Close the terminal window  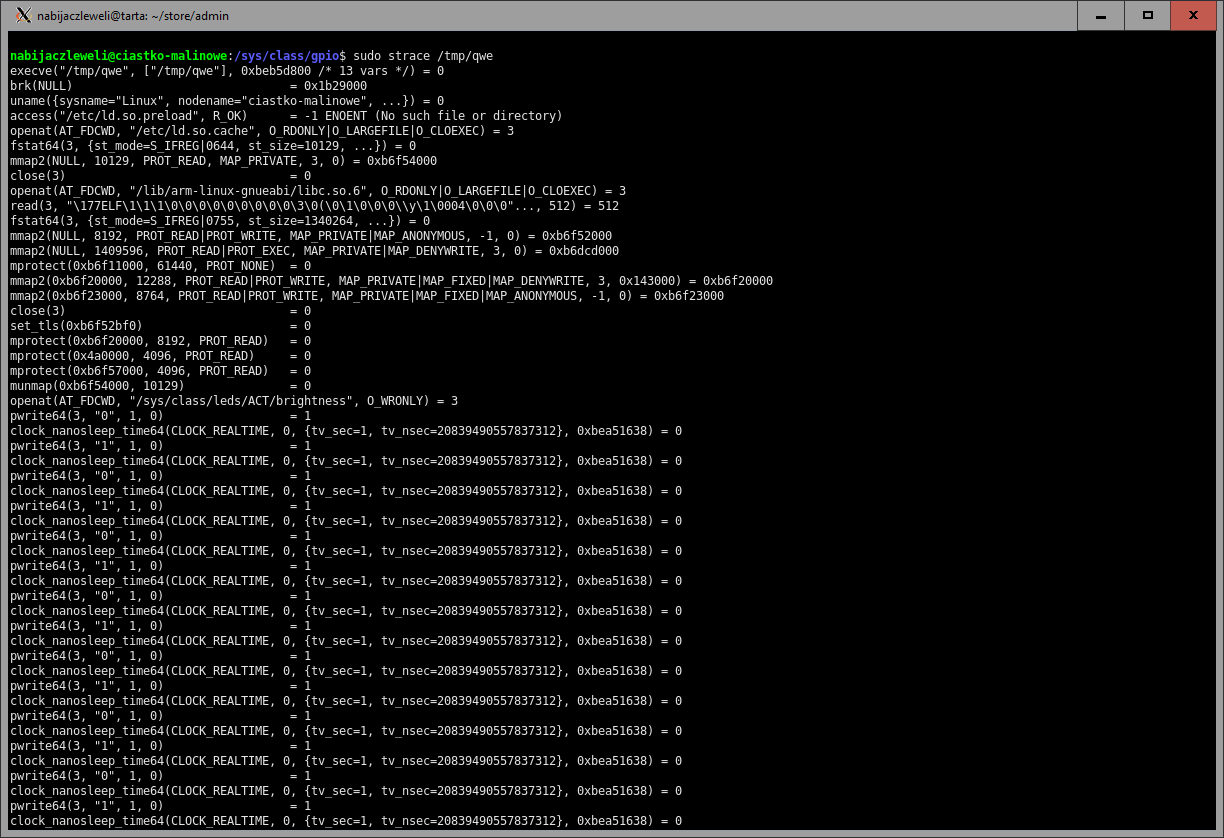coord(1194,15)
